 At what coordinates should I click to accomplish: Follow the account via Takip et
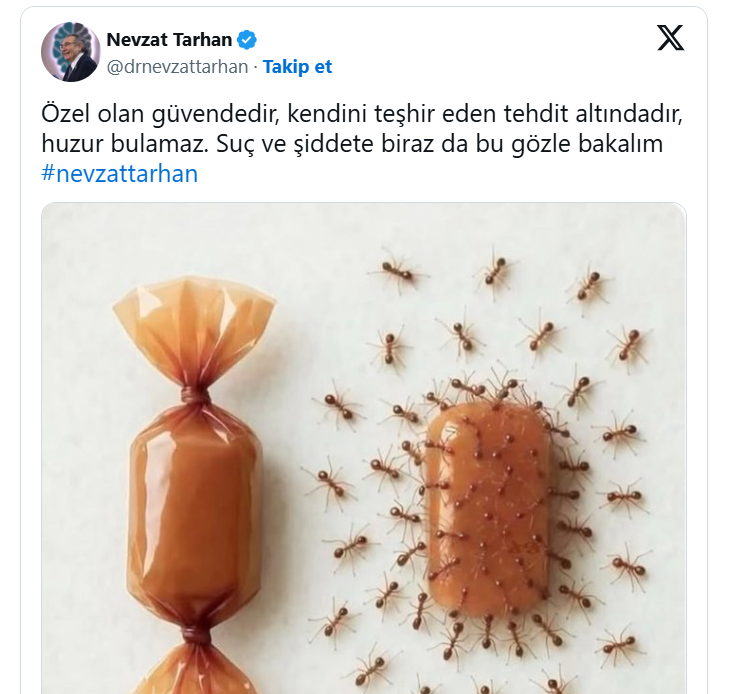[x=297, y=67]
